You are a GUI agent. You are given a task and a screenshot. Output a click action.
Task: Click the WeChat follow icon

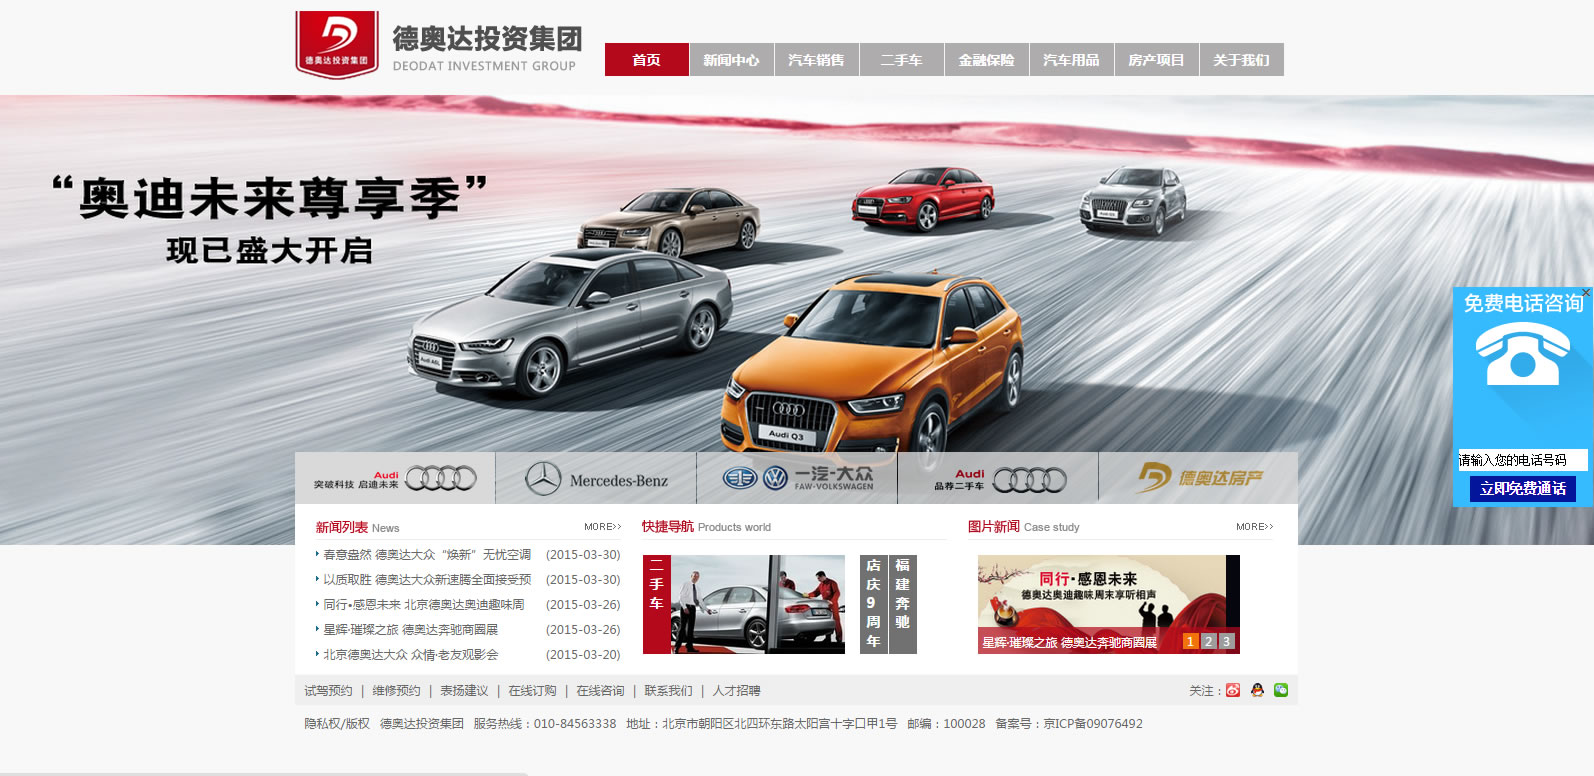coord(1281,690)
